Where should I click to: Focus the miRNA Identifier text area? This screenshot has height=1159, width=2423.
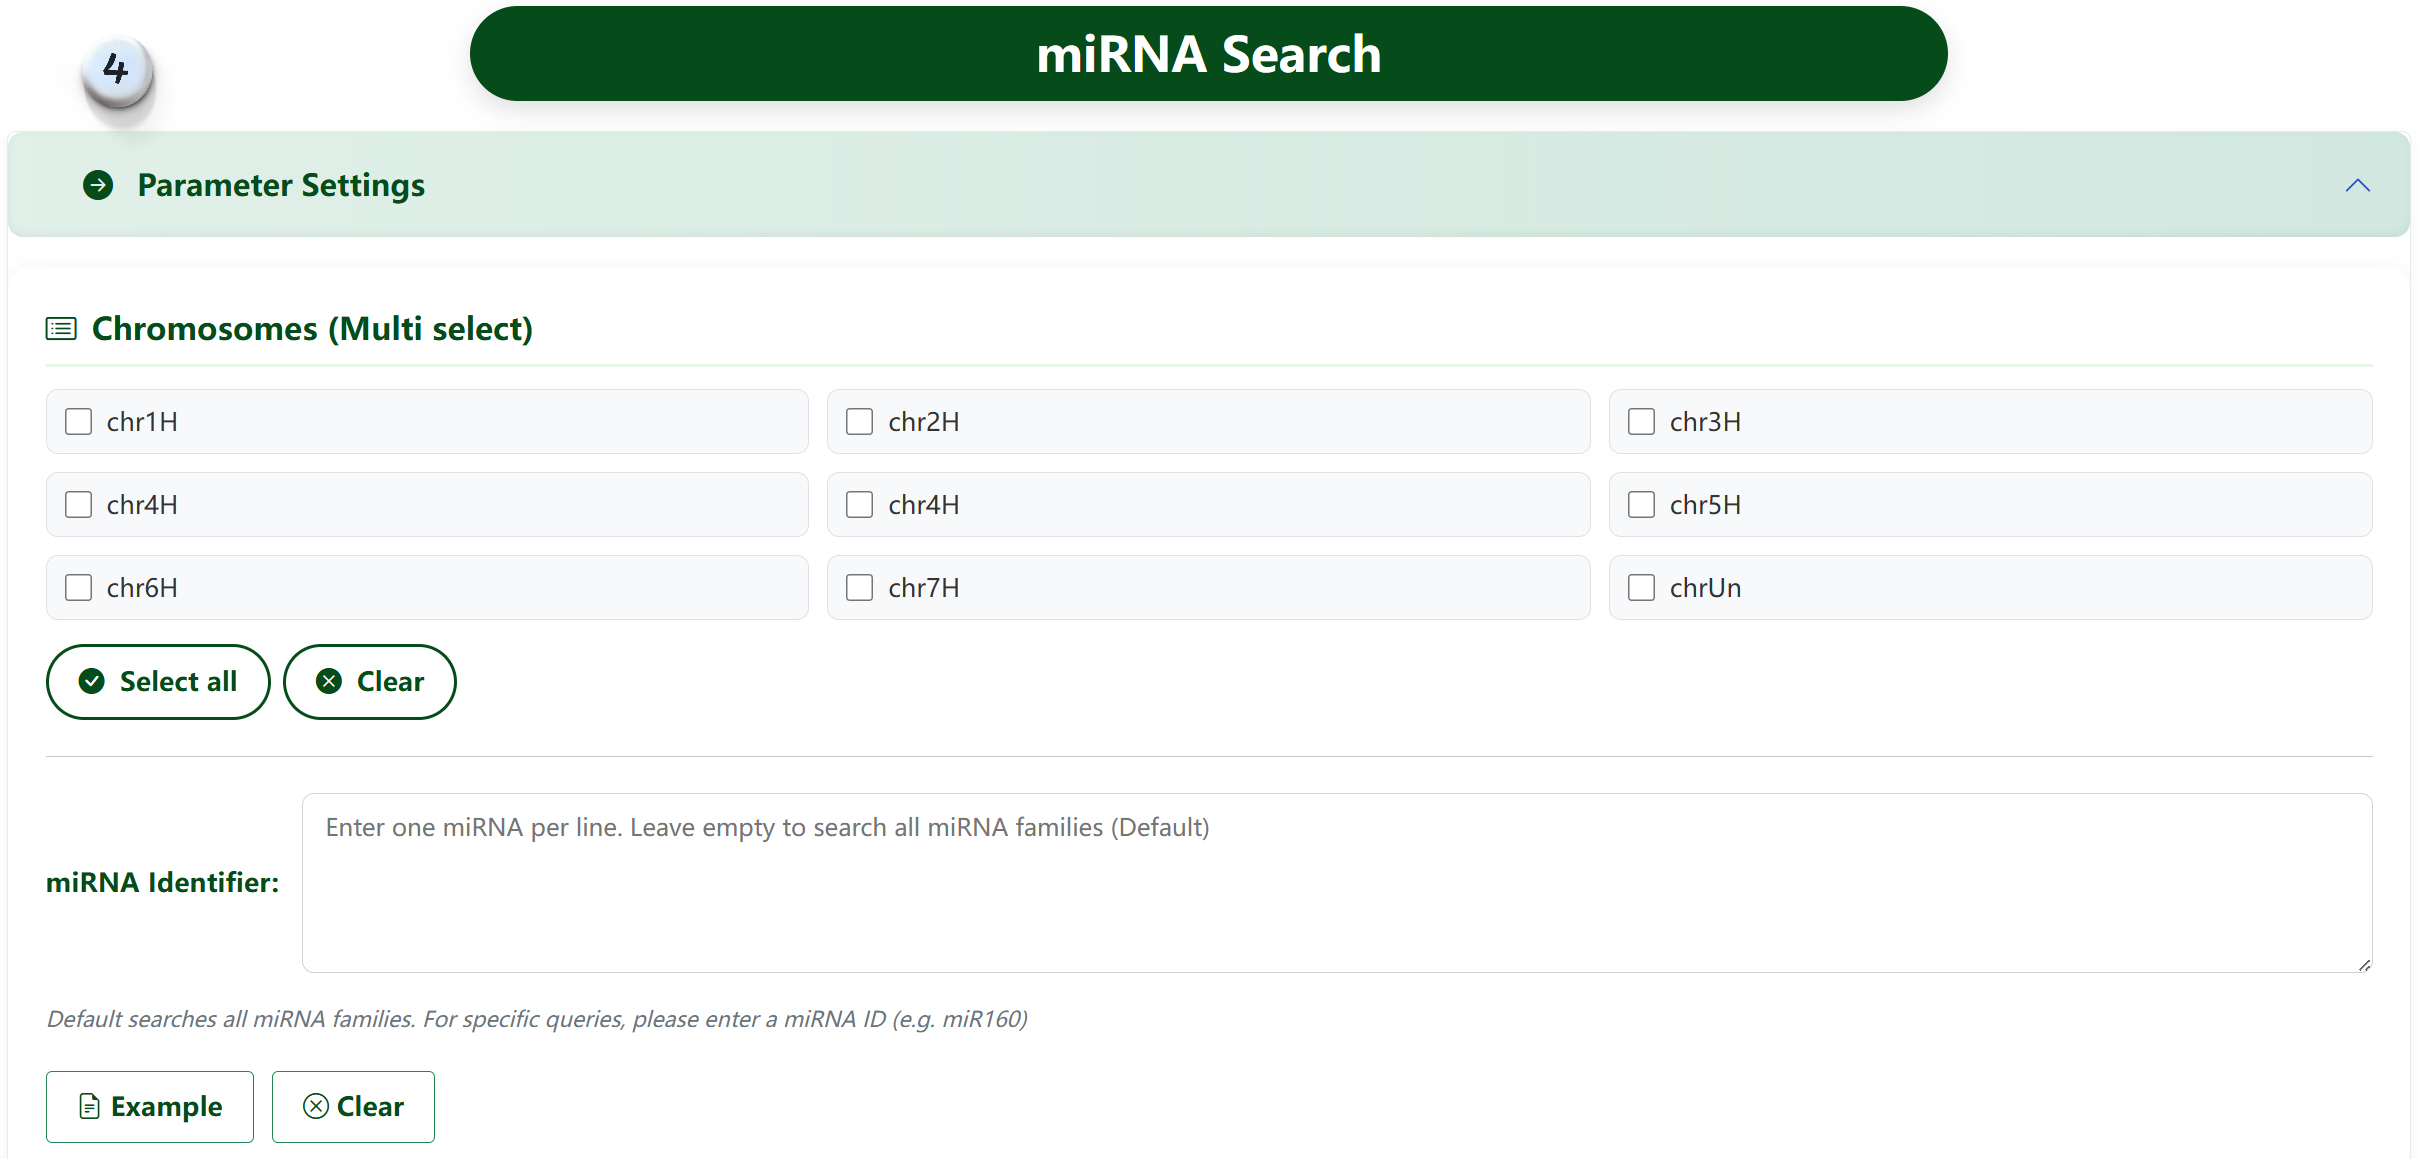click(1337, 883)
